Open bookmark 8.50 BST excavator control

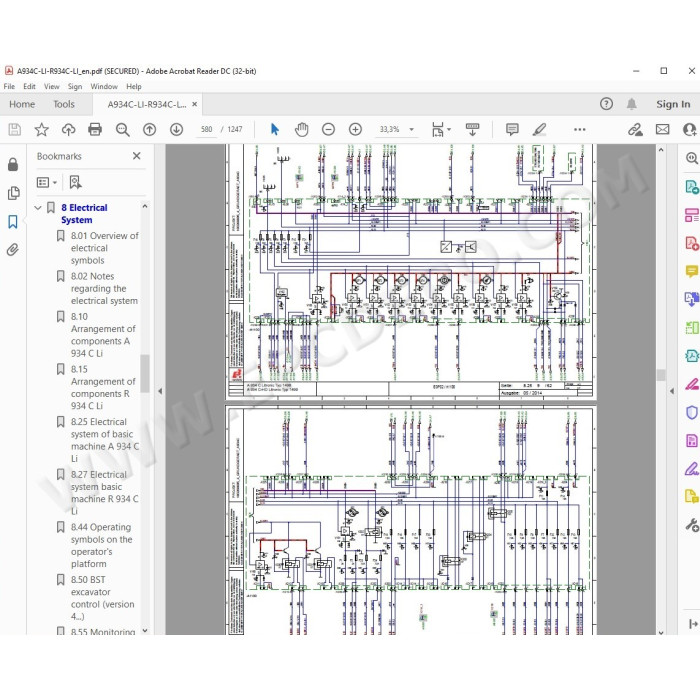(103, 598)
